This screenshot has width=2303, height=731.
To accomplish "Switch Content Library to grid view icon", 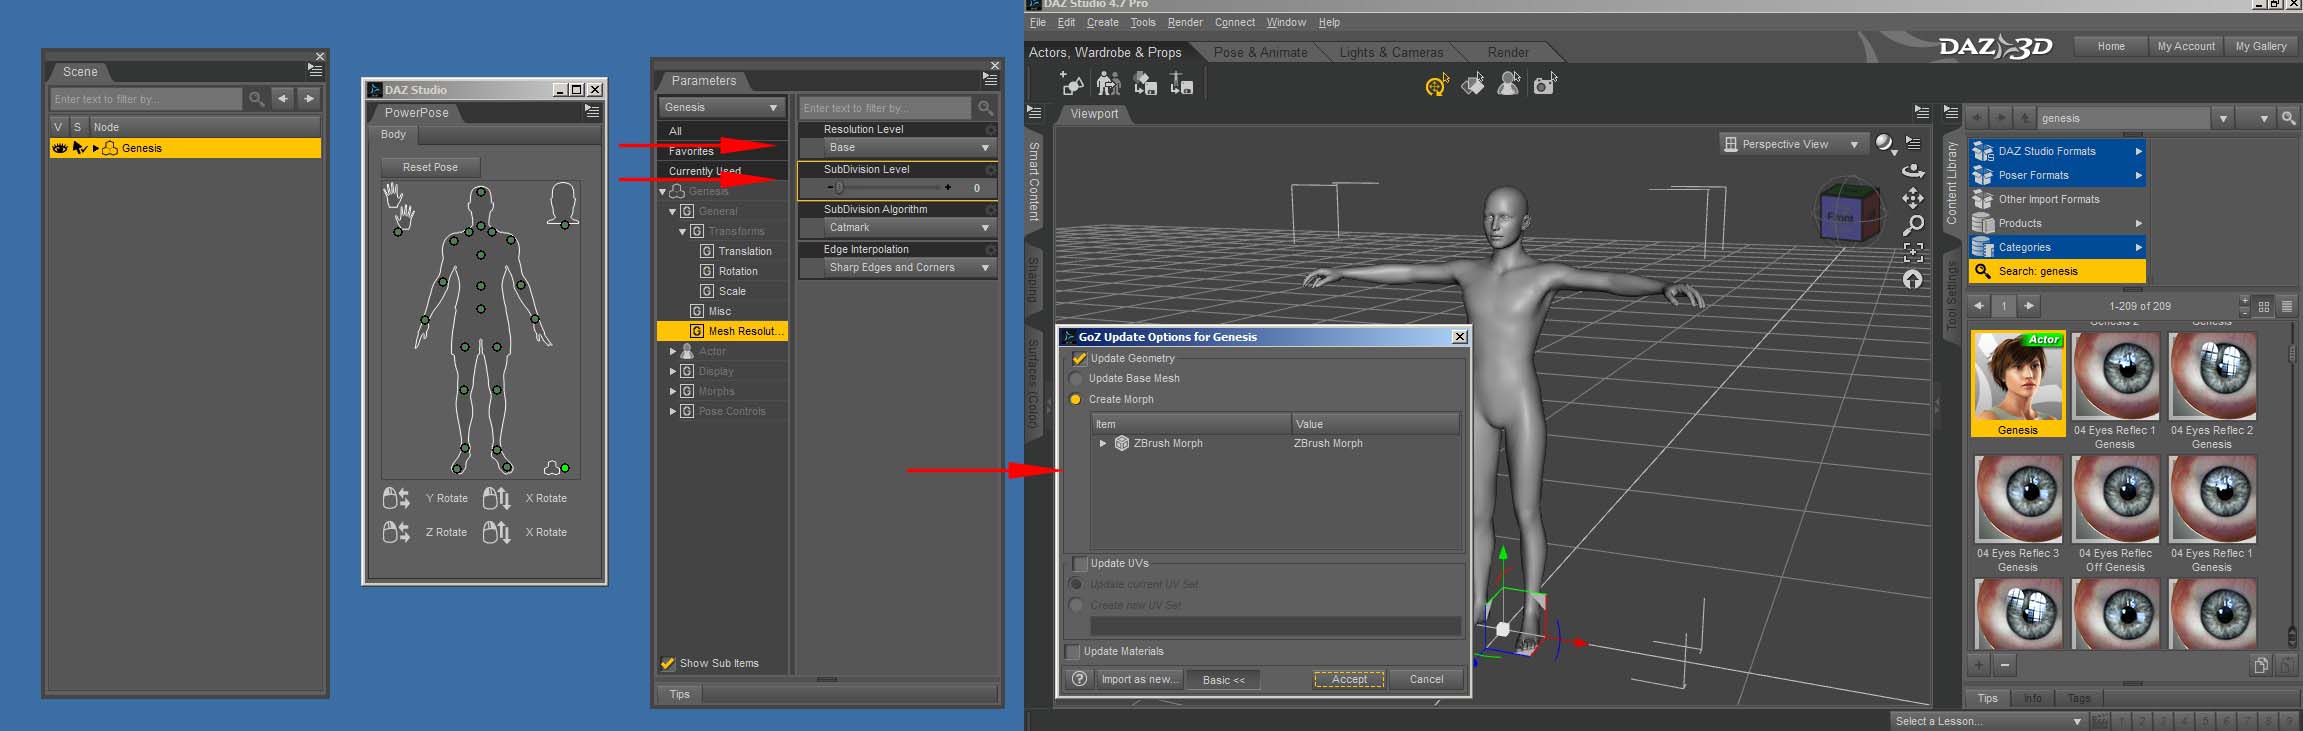I will 2264,306.
